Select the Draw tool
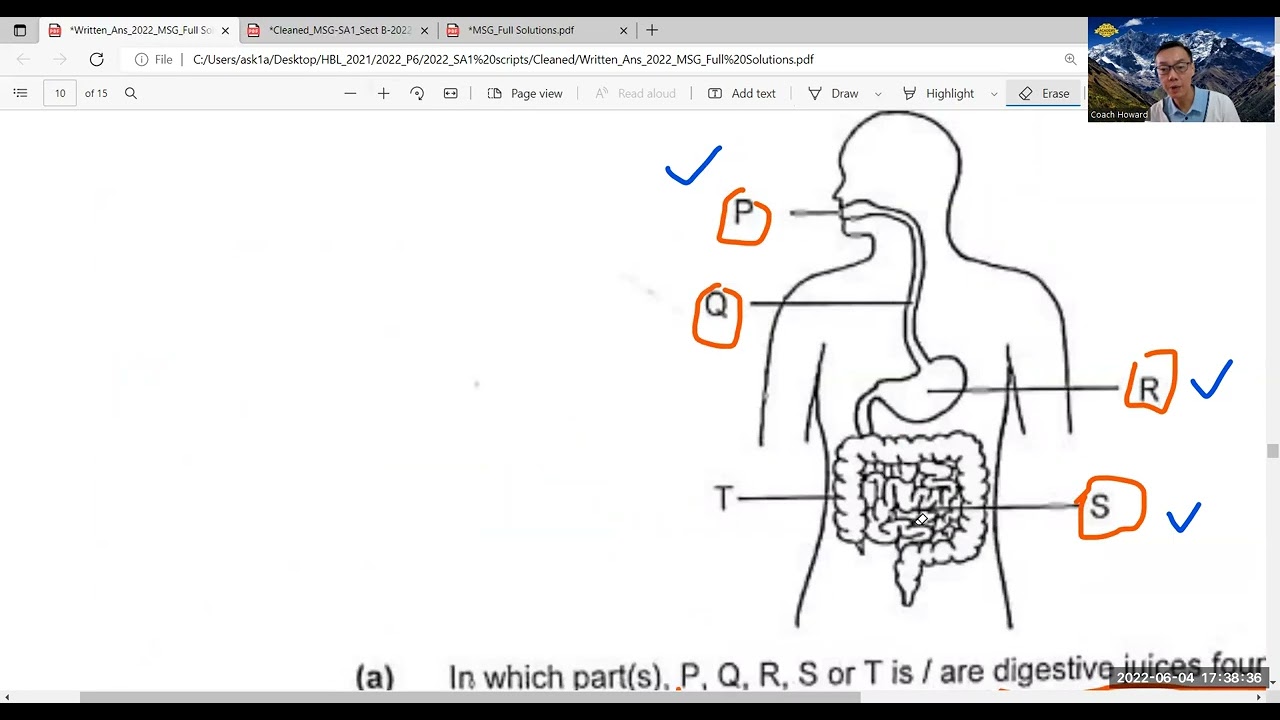Viewport: 1280px width, 720px height. point(833,93)
